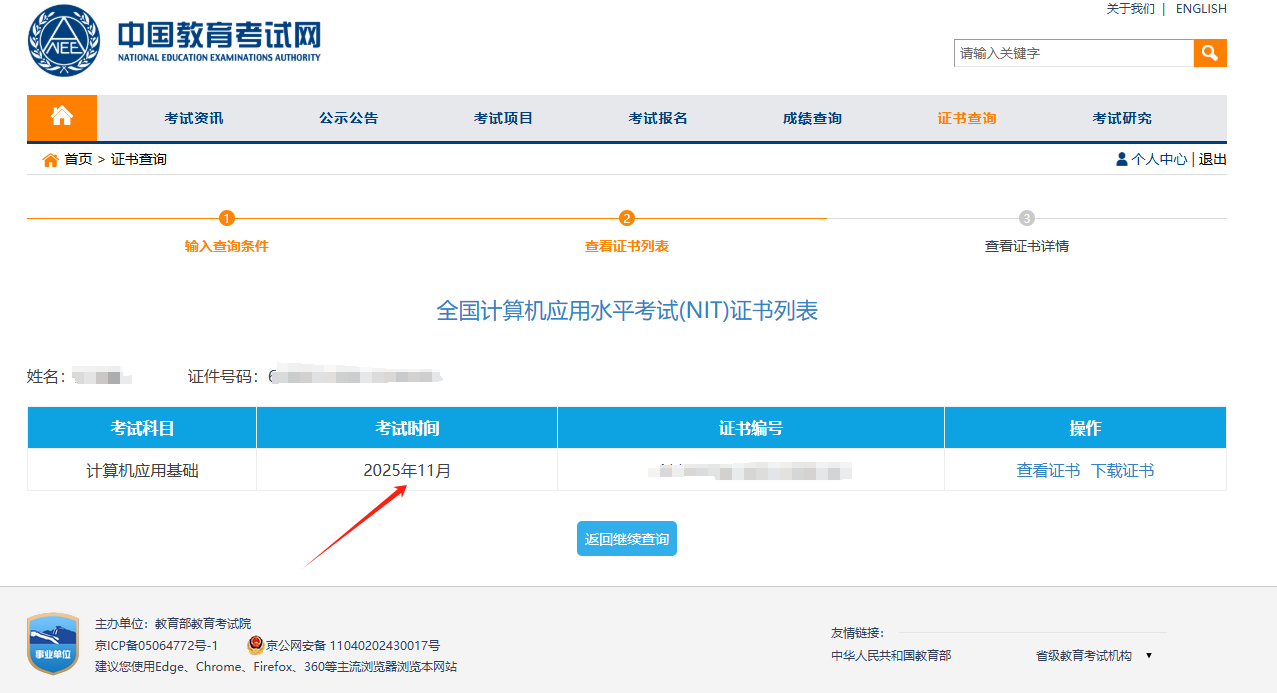Open the 考试报名 menu item
Viewport: 1277px width, 693px height.
pyautogui.click(x=658, y=118)
